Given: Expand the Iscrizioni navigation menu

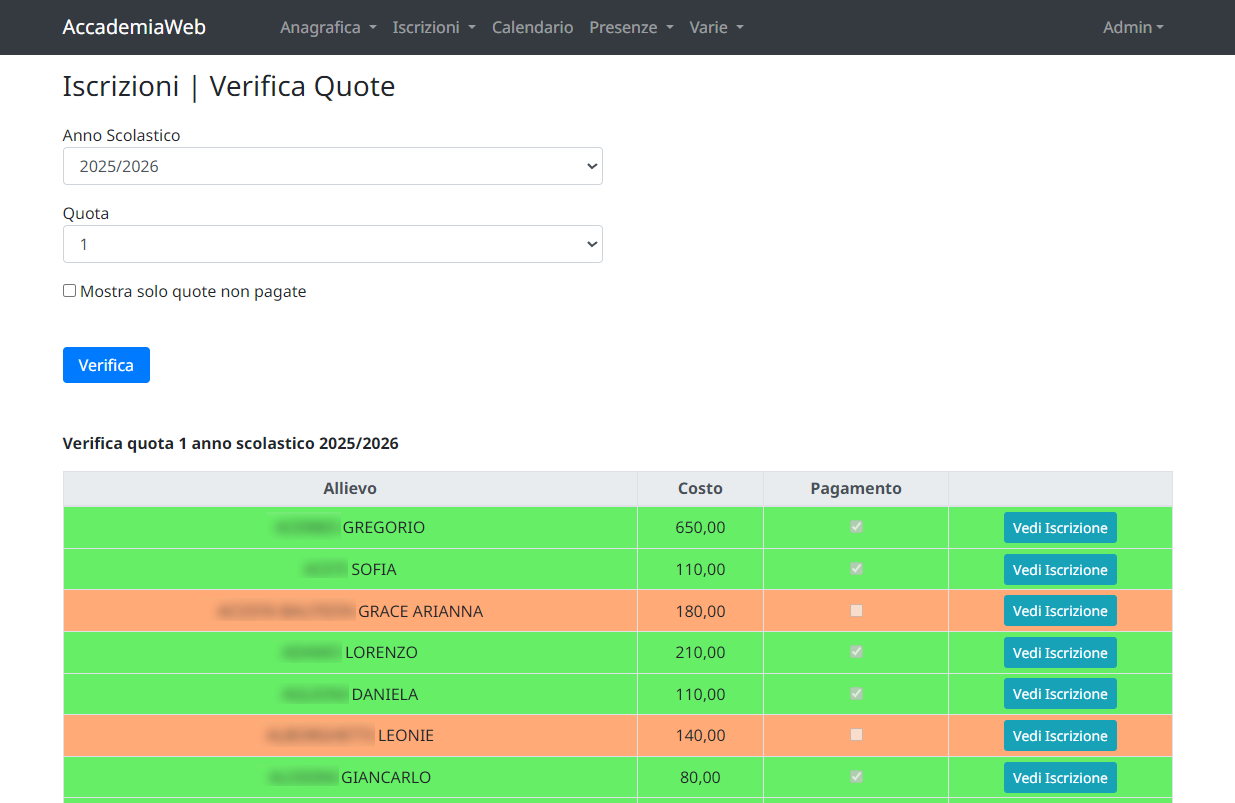Looking at the screenshot, I should point(433,27).
